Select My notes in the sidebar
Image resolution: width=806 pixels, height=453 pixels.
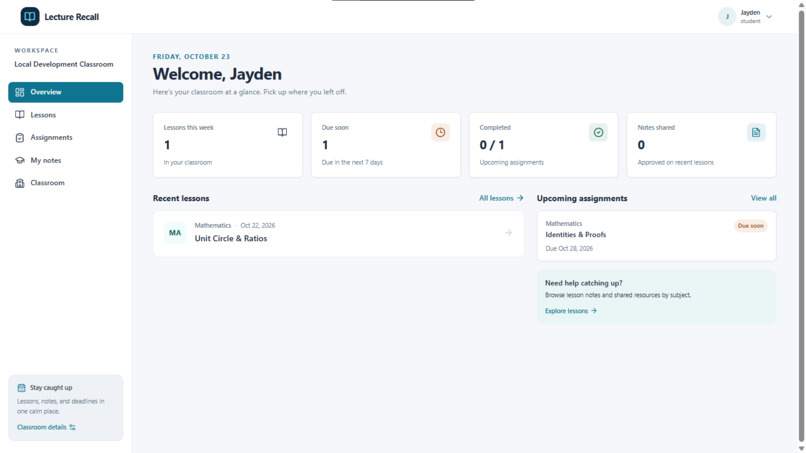click(65, 160)
